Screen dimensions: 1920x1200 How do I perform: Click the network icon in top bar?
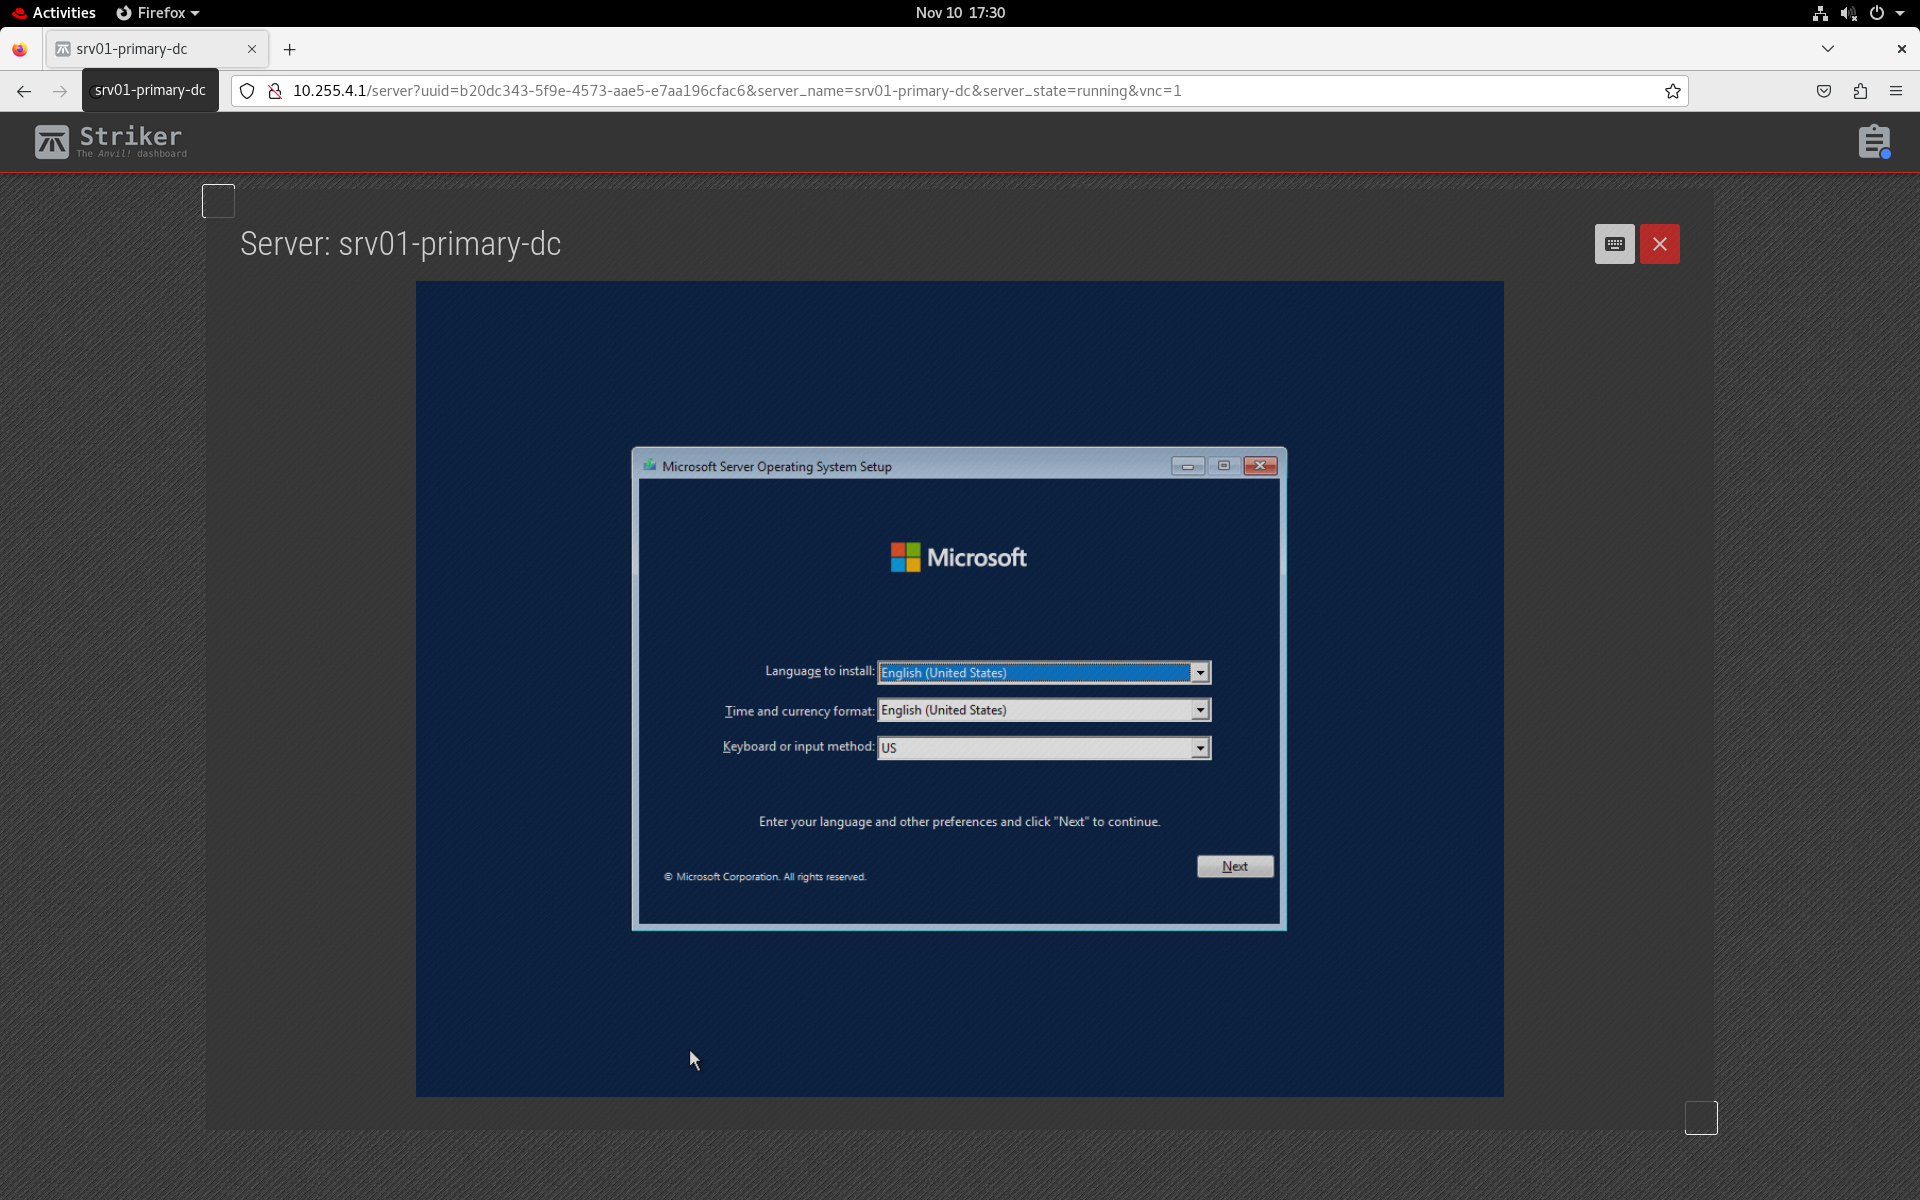click(x=1820, y=13)
